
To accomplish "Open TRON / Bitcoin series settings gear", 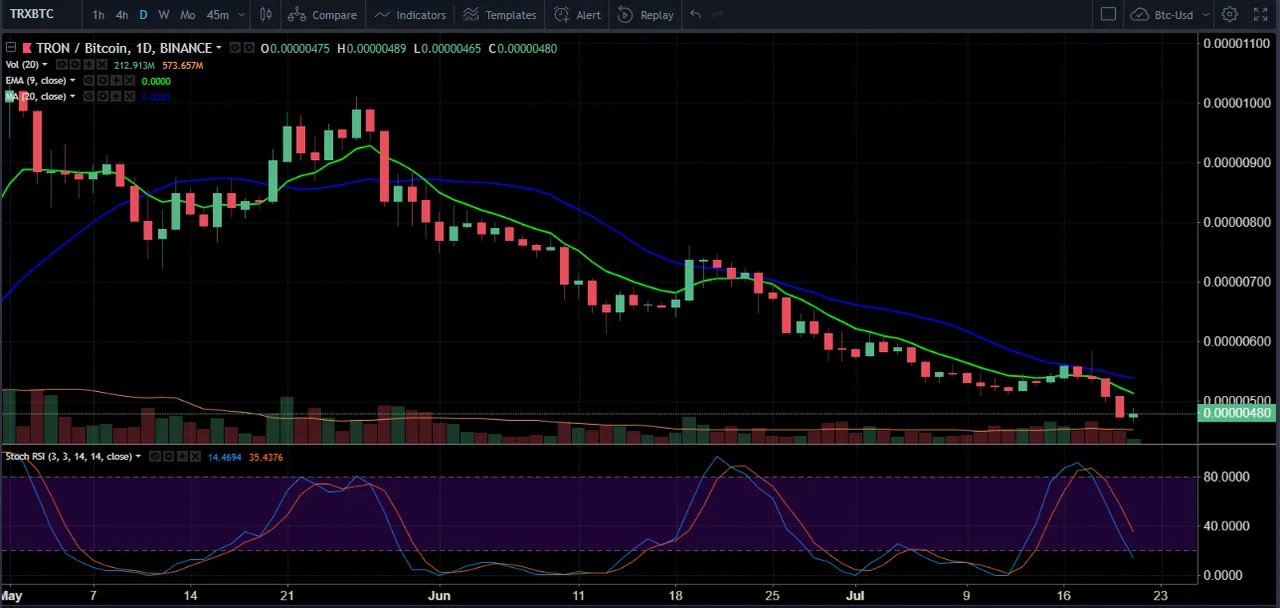I will 248,48.
